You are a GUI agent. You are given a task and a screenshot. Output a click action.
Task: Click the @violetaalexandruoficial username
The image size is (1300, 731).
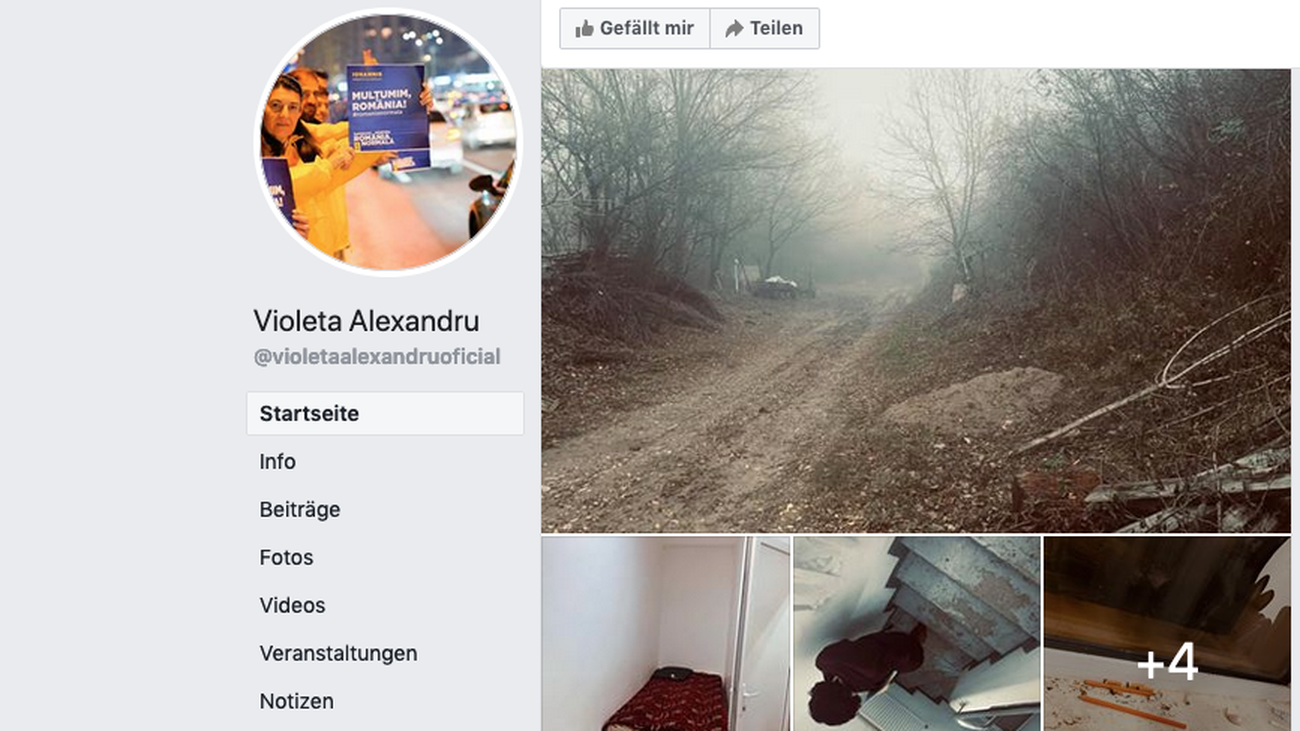pyautogui.click(x=377, y=357)
